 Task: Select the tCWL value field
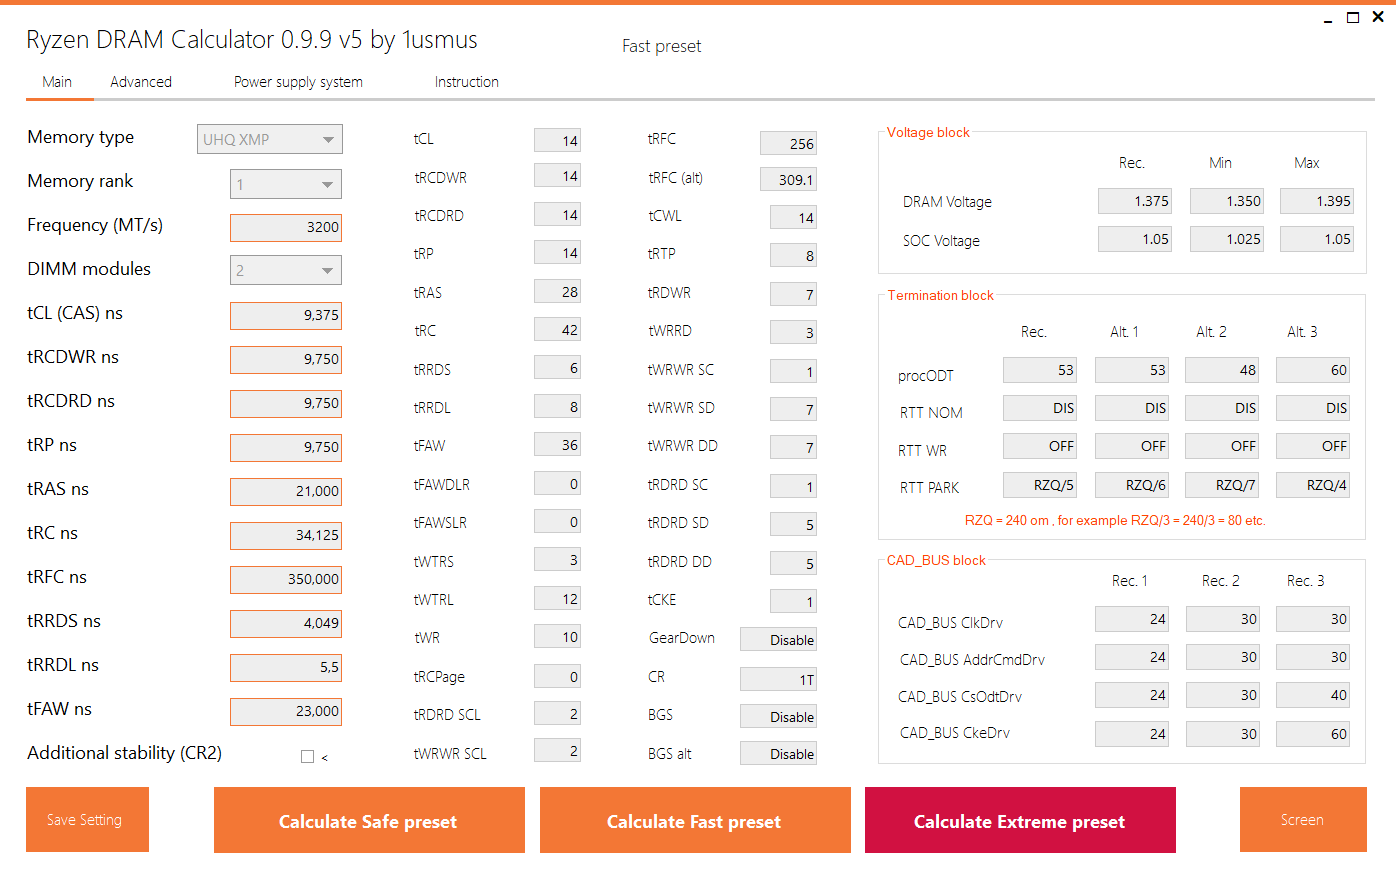793,218
